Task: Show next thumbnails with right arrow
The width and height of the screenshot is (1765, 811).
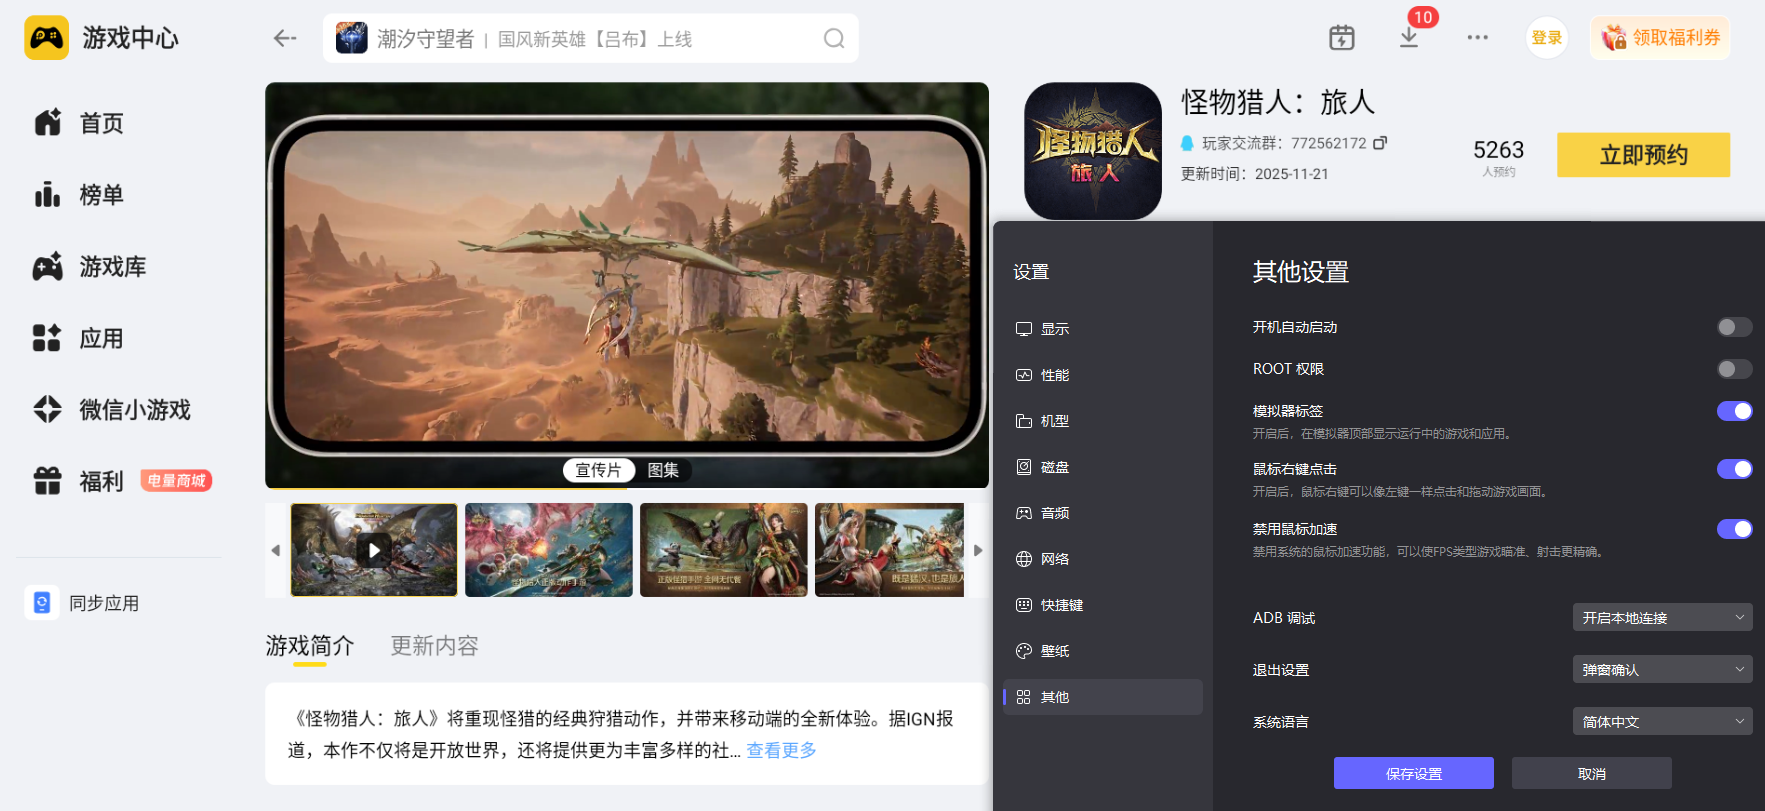Action: (x=978, y=550)
